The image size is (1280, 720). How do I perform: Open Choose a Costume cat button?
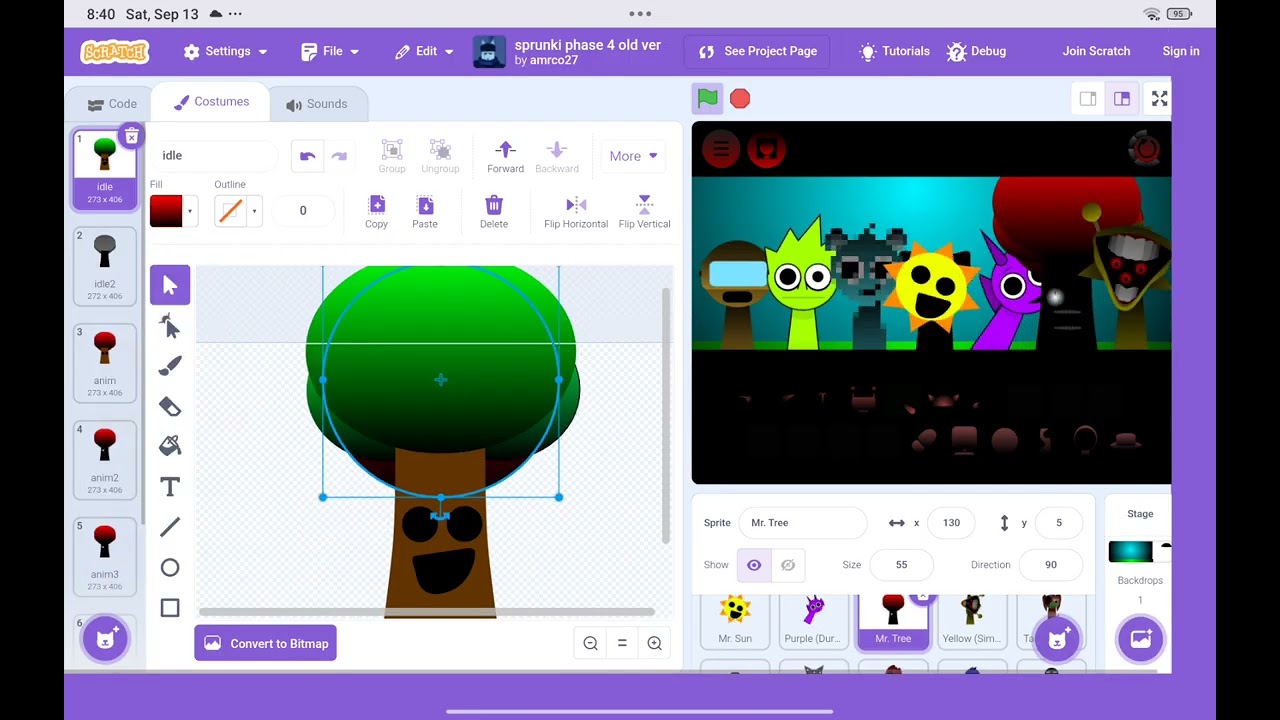[105, 640]
